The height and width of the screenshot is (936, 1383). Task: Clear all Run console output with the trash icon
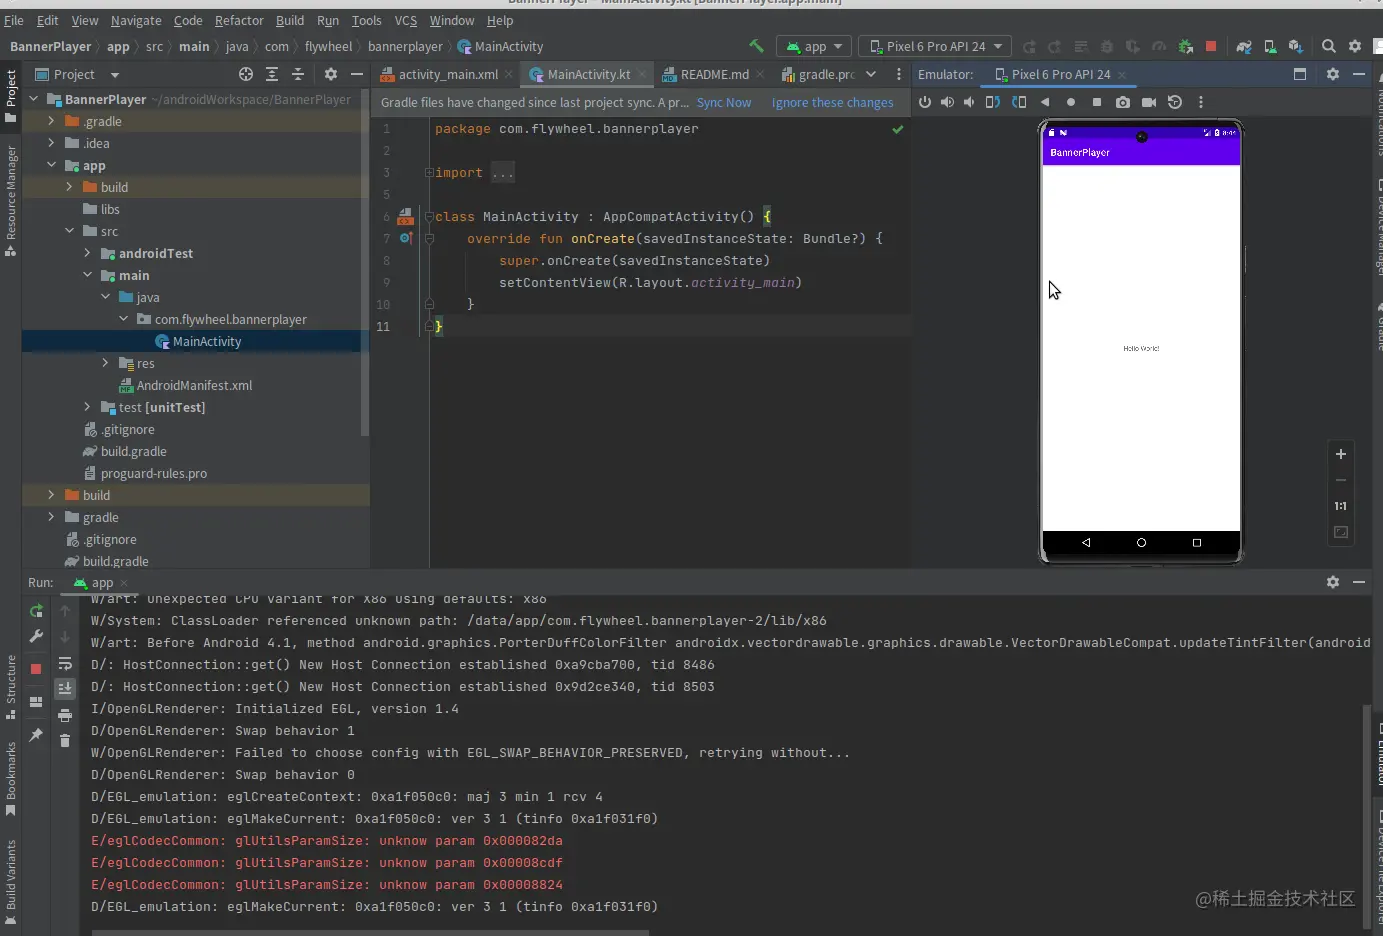[65, 740]
